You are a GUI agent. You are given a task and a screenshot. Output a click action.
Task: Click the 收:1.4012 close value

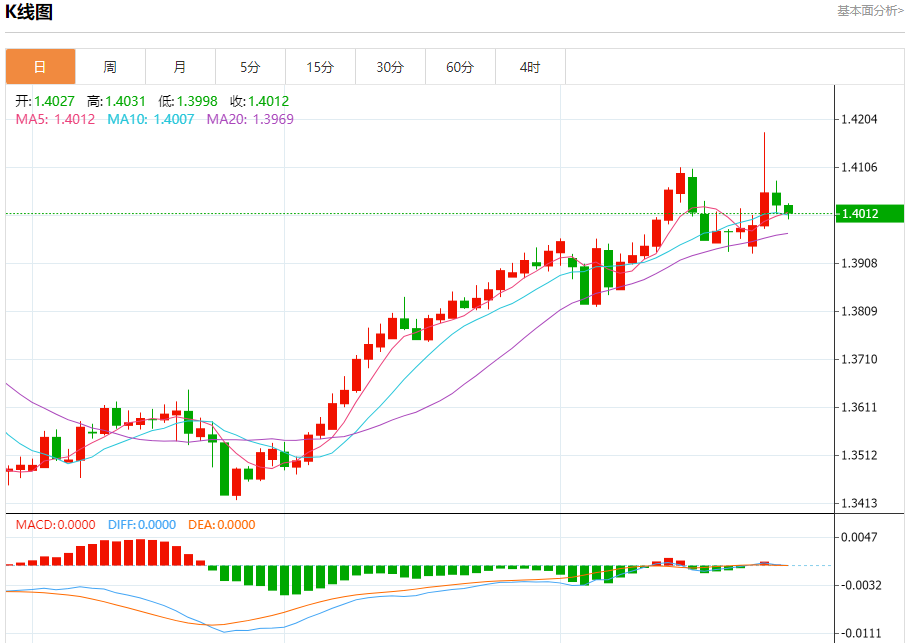(259, 101)
